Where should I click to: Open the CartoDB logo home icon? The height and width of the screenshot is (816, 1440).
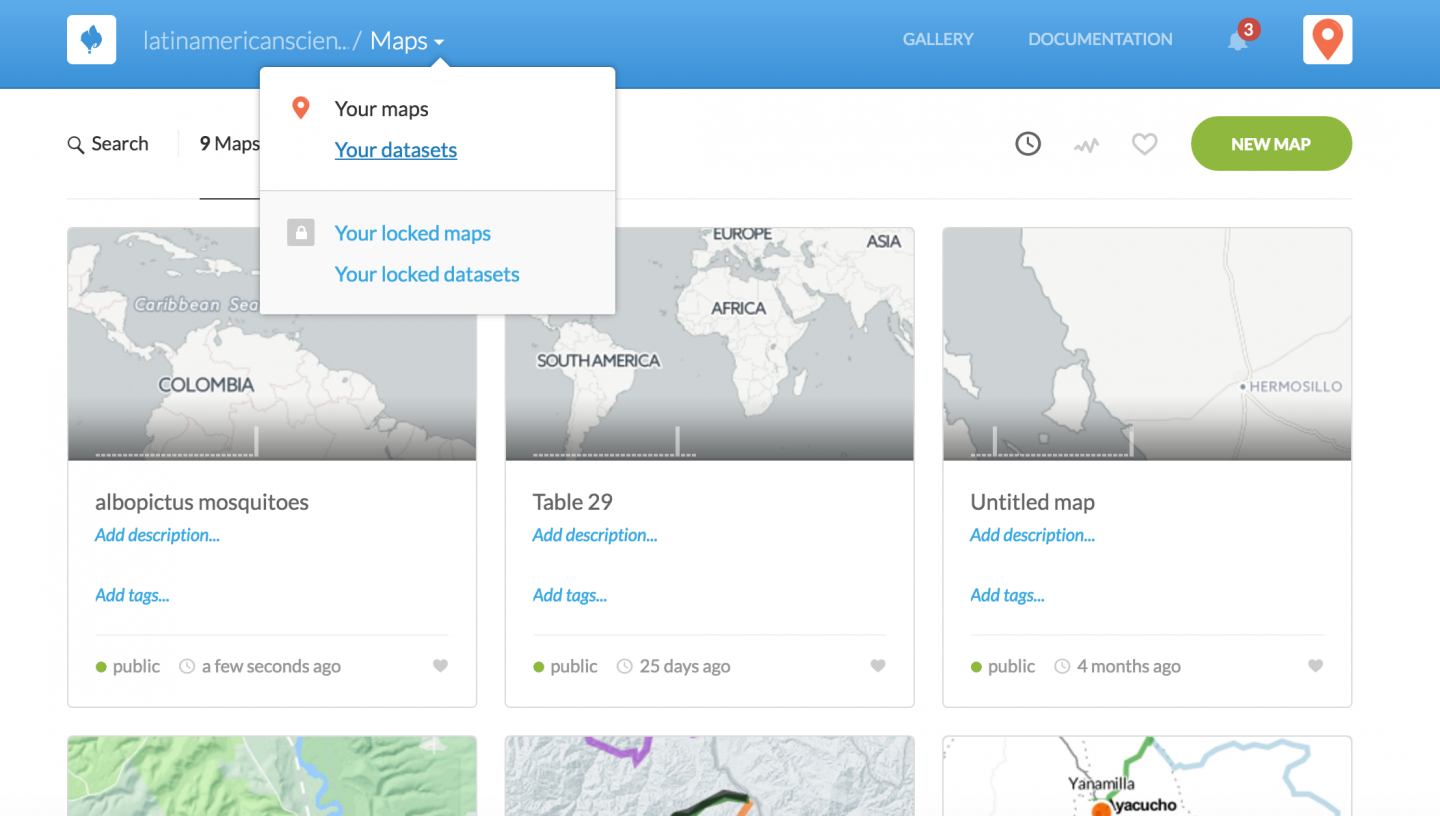(x=91, y=39)
